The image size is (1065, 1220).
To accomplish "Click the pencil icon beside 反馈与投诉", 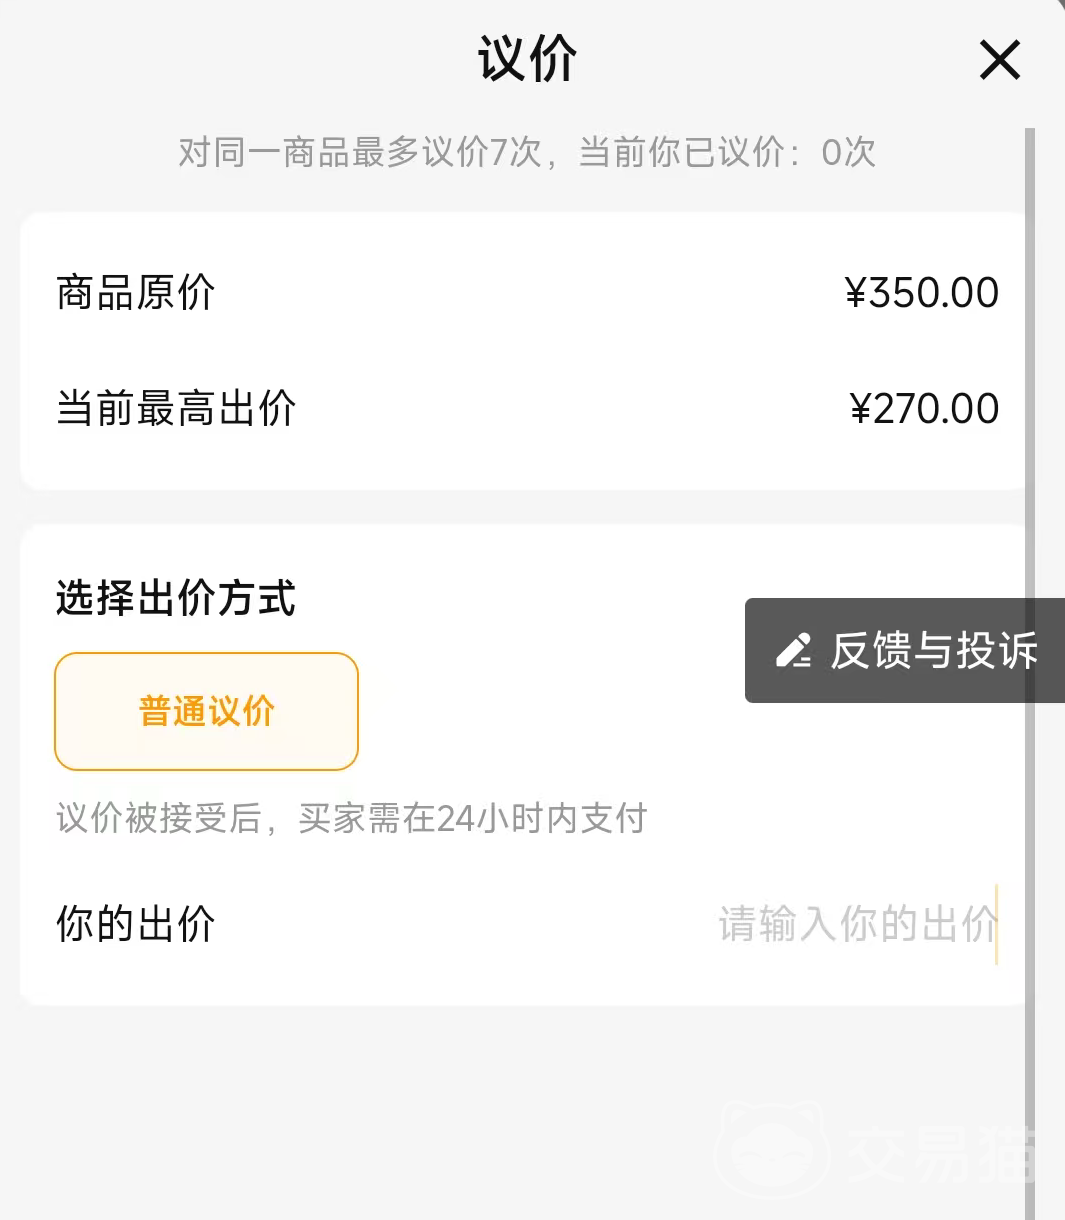I will (794, 651).
